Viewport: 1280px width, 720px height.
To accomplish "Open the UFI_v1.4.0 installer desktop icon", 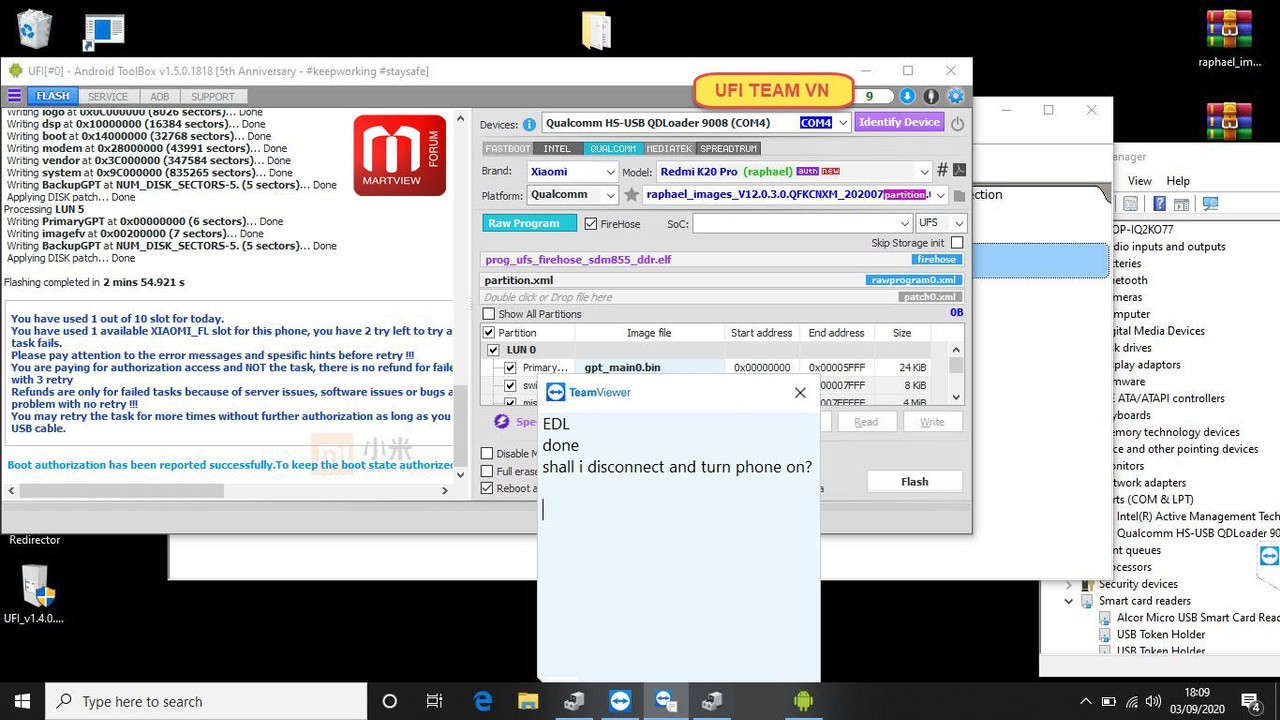I will pos(35,594).
